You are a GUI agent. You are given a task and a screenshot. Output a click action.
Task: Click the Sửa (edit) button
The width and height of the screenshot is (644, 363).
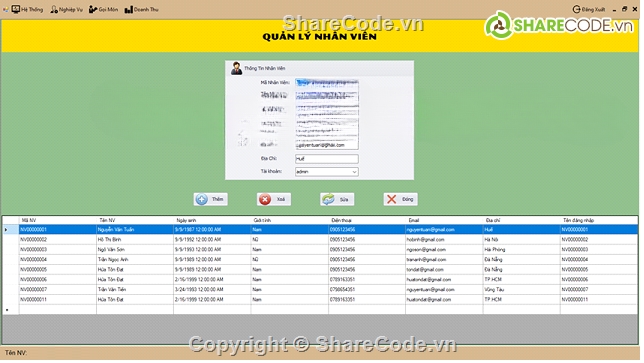pyautogui.click(x=338, y=200)
